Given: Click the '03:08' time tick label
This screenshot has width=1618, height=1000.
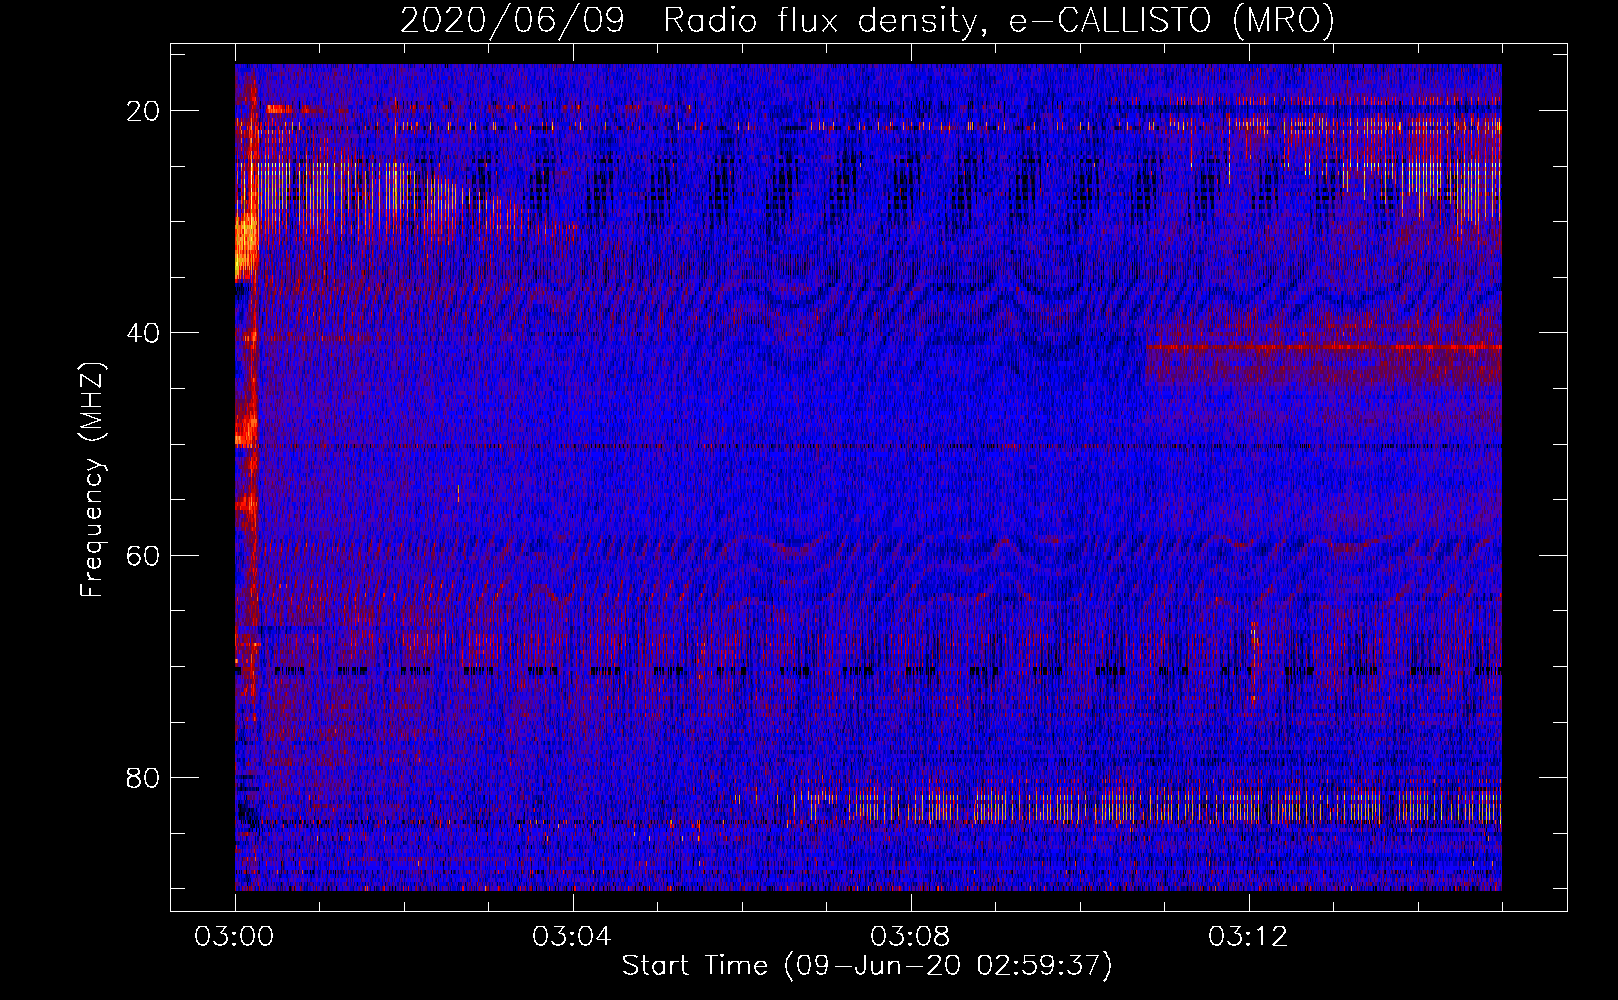Looking at the screenshot, I should pos(910,937).
